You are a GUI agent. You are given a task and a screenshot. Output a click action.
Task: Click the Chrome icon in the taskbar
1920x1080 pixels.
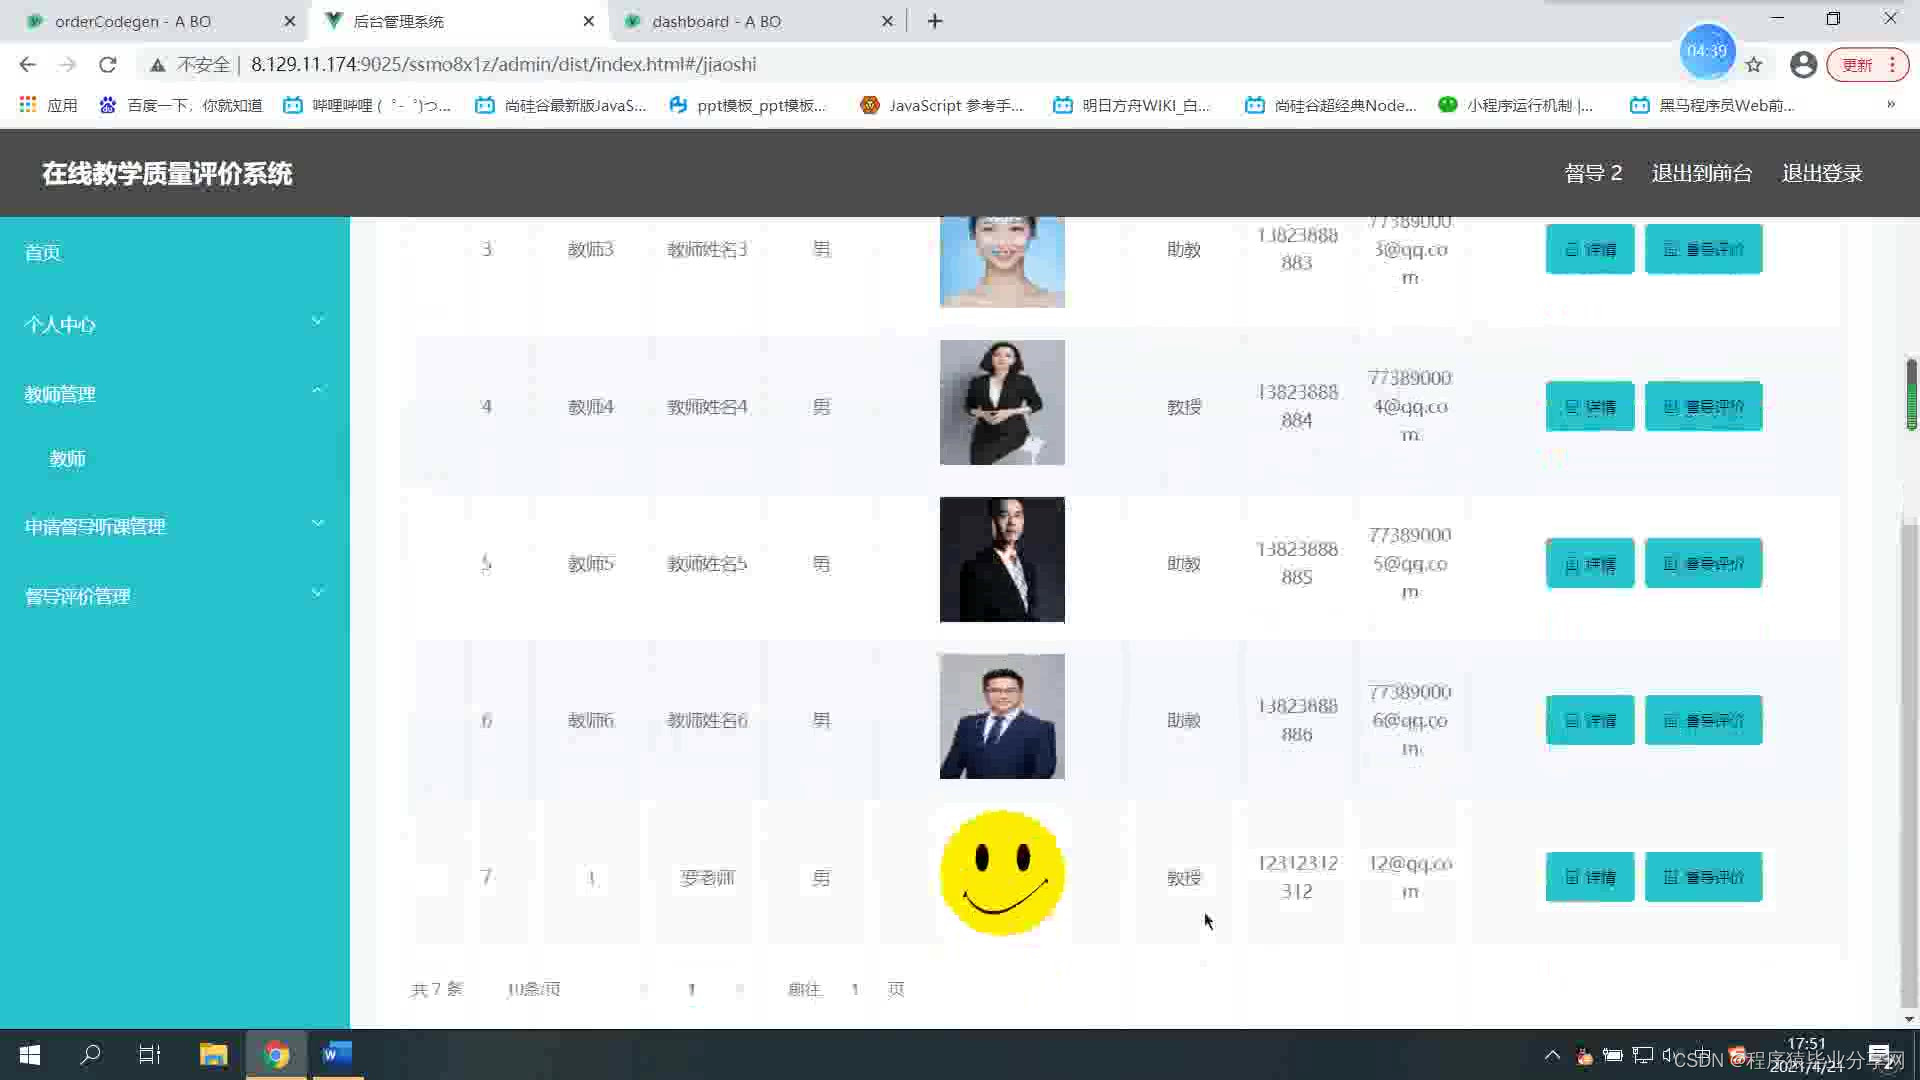(x=276, y=1055)
